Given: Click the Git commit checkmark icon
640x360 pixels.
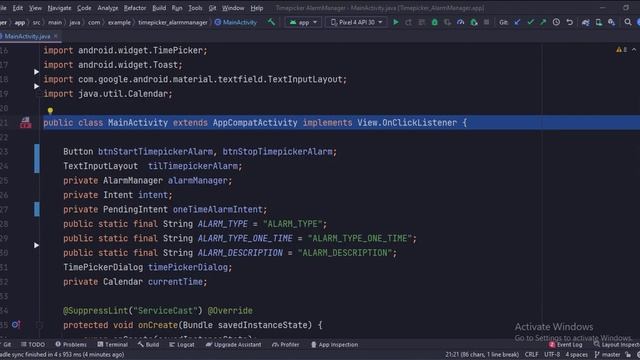Looking at the screenshot, I should tap(530, 22).
